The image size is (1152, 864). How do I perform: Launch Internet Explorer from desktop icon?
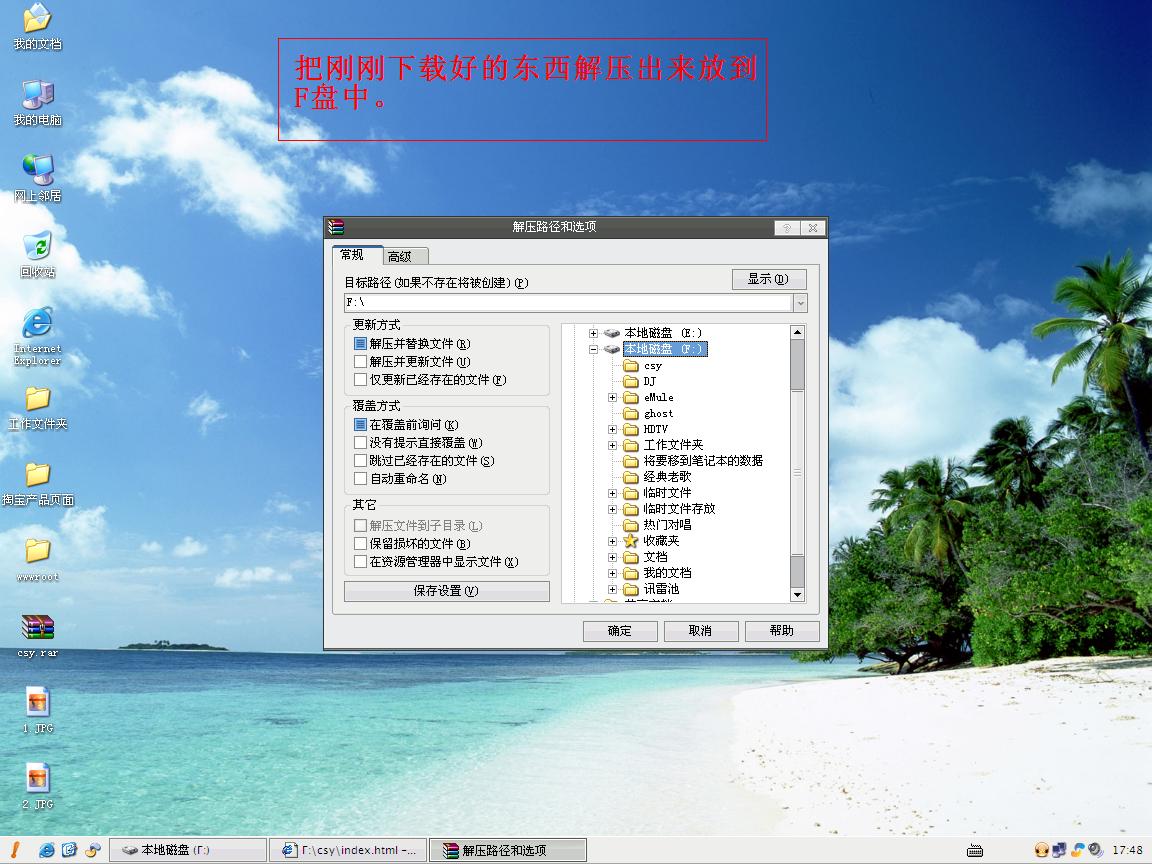coord(38,323)
